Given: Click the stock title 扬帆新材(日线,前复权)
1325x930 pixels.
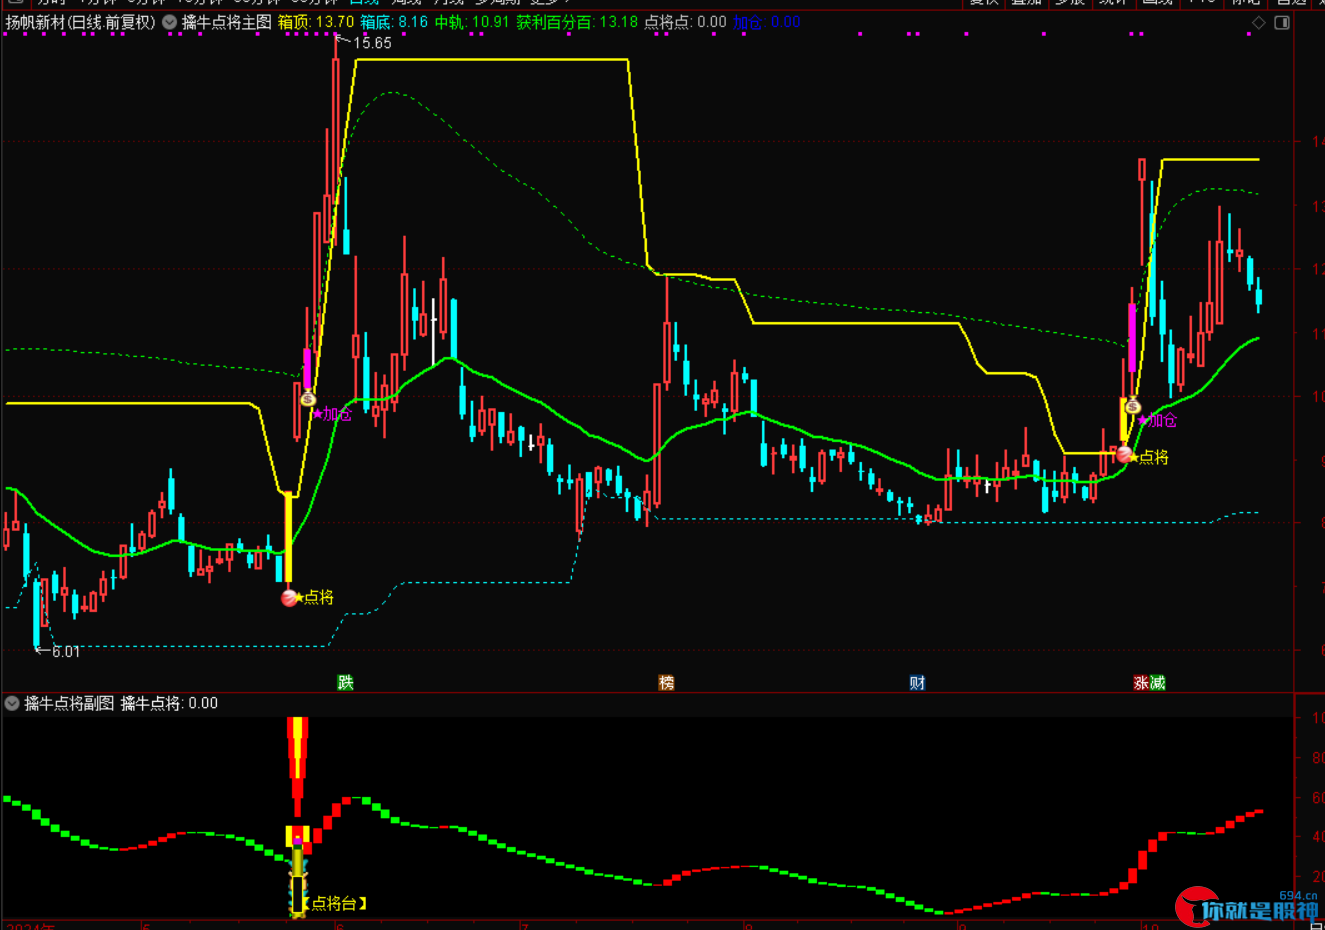Looking at the screenshot, I should click(81, 22).
